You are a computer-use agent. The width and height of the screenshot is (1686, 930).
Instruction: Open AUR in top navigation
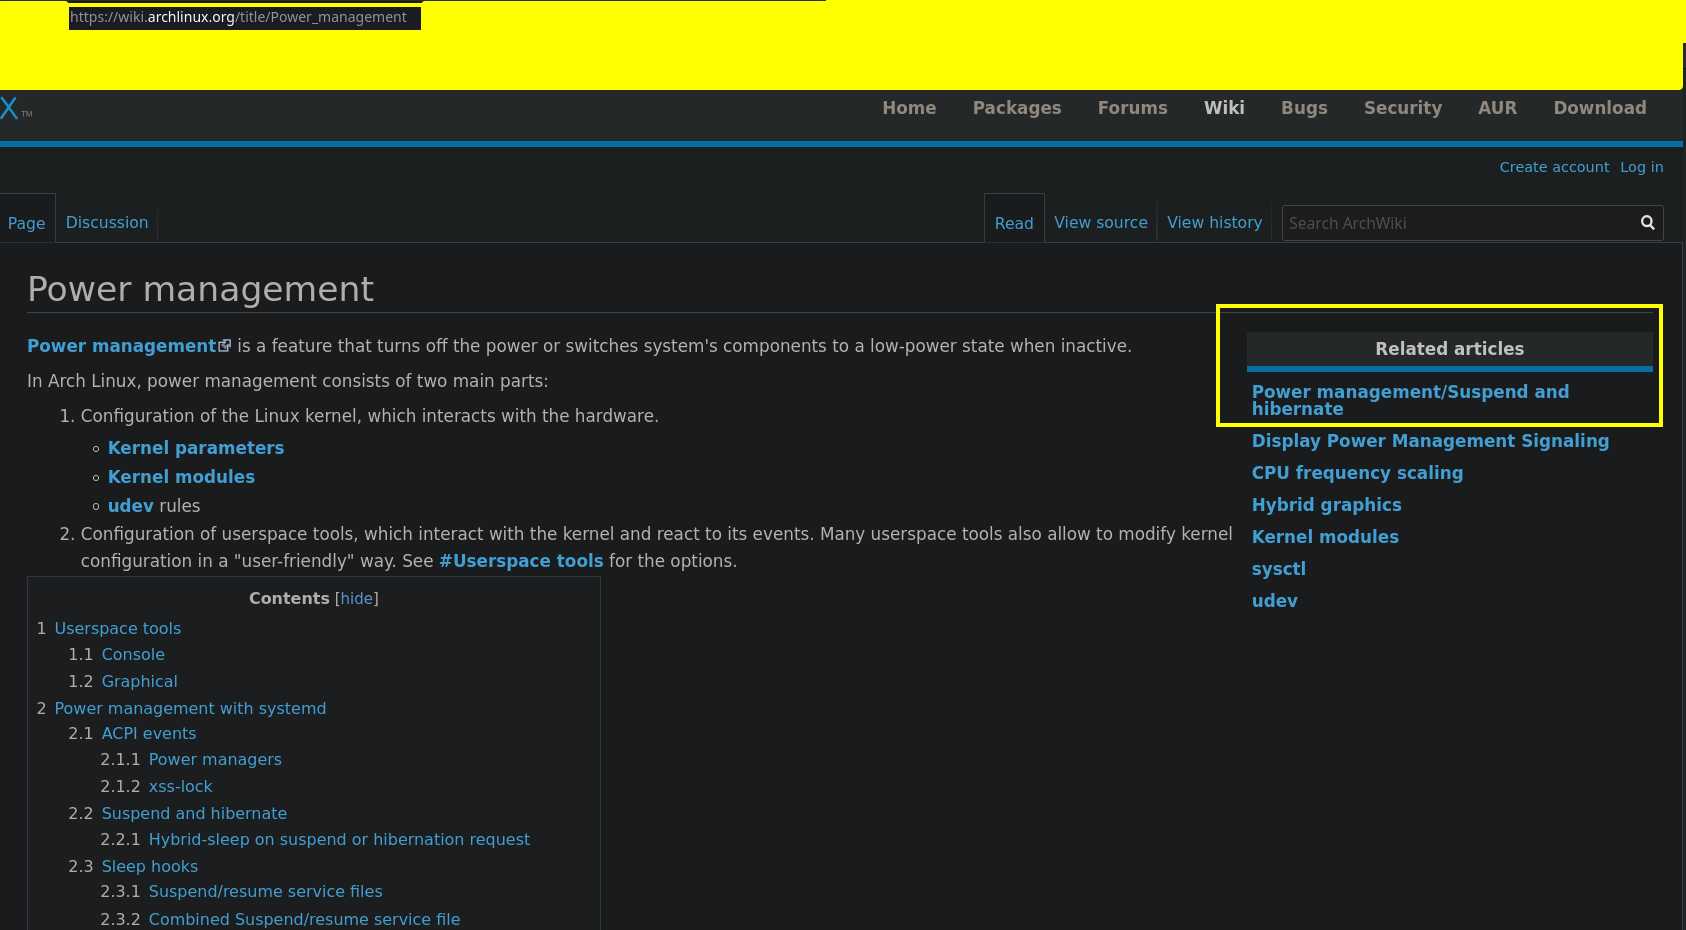click(1497, 108)
